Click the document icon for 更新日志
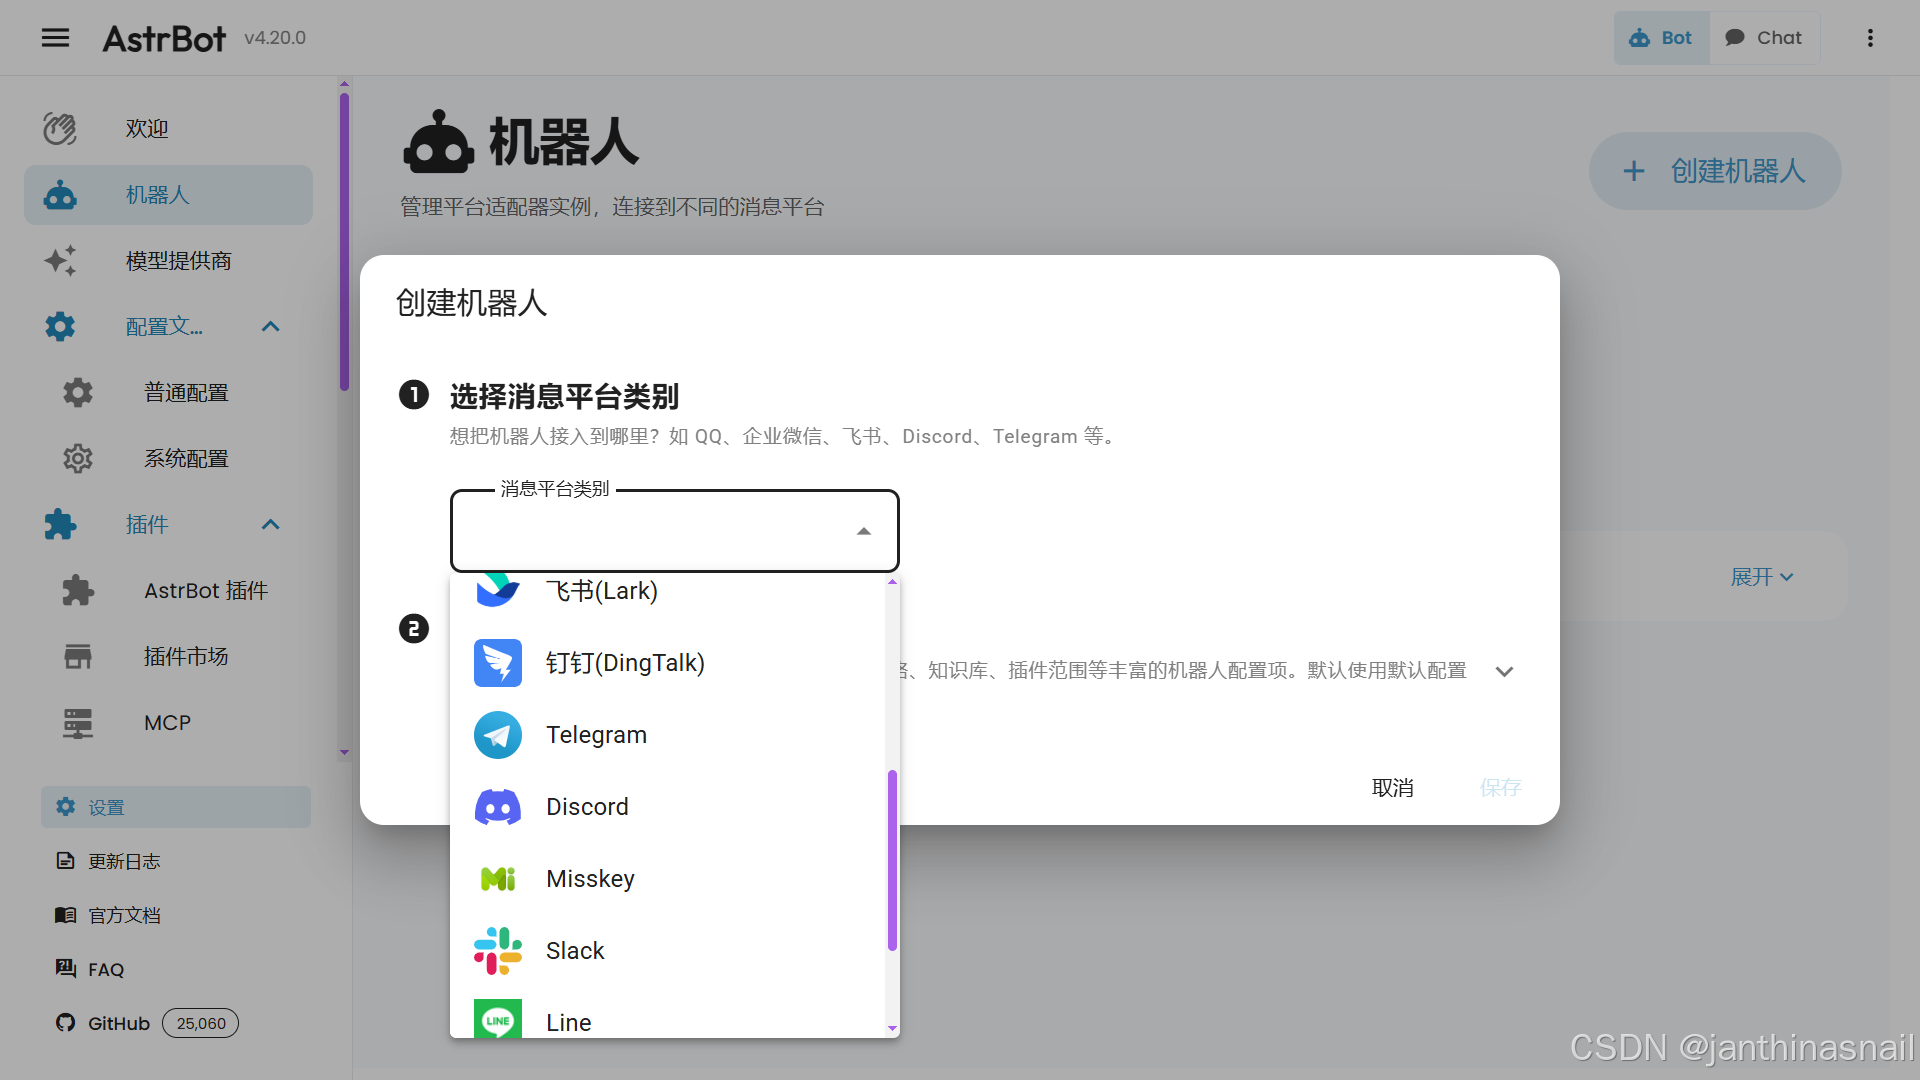 65,861
